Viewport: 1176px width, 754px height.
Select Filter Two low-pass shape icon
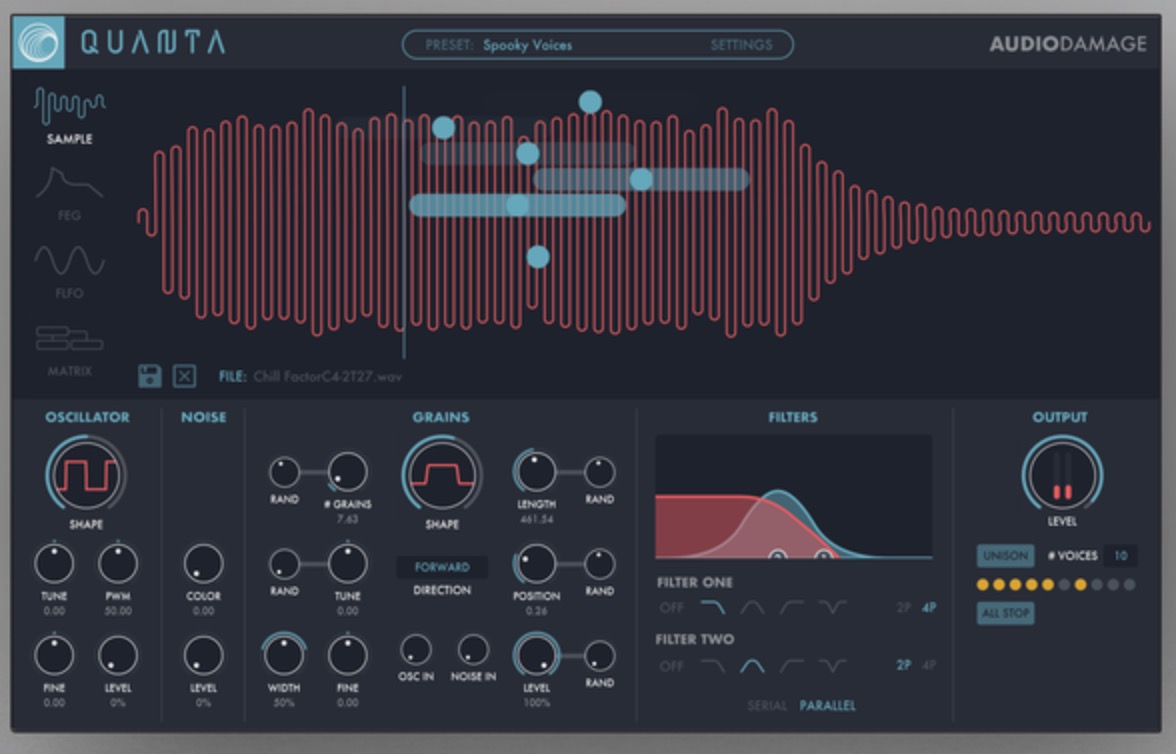pyautogui.click(x=712, y=665)
